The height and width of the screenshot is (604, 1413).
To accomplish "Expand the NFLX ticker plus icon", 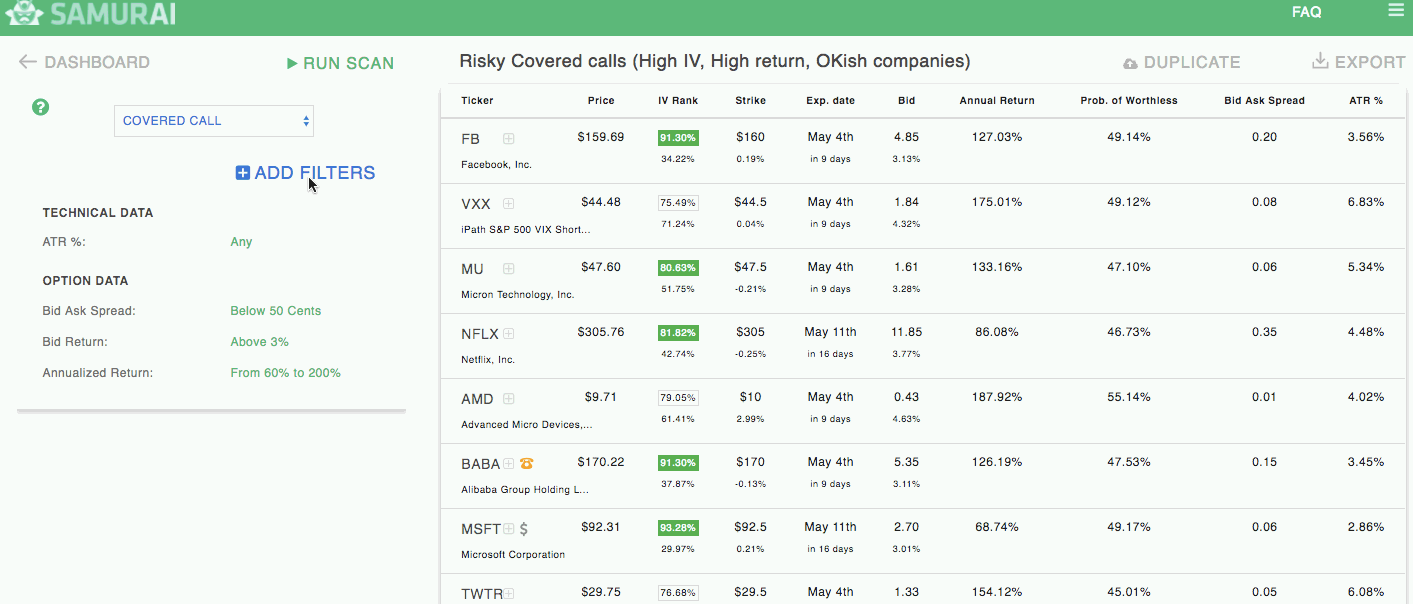I will point(509,333).
